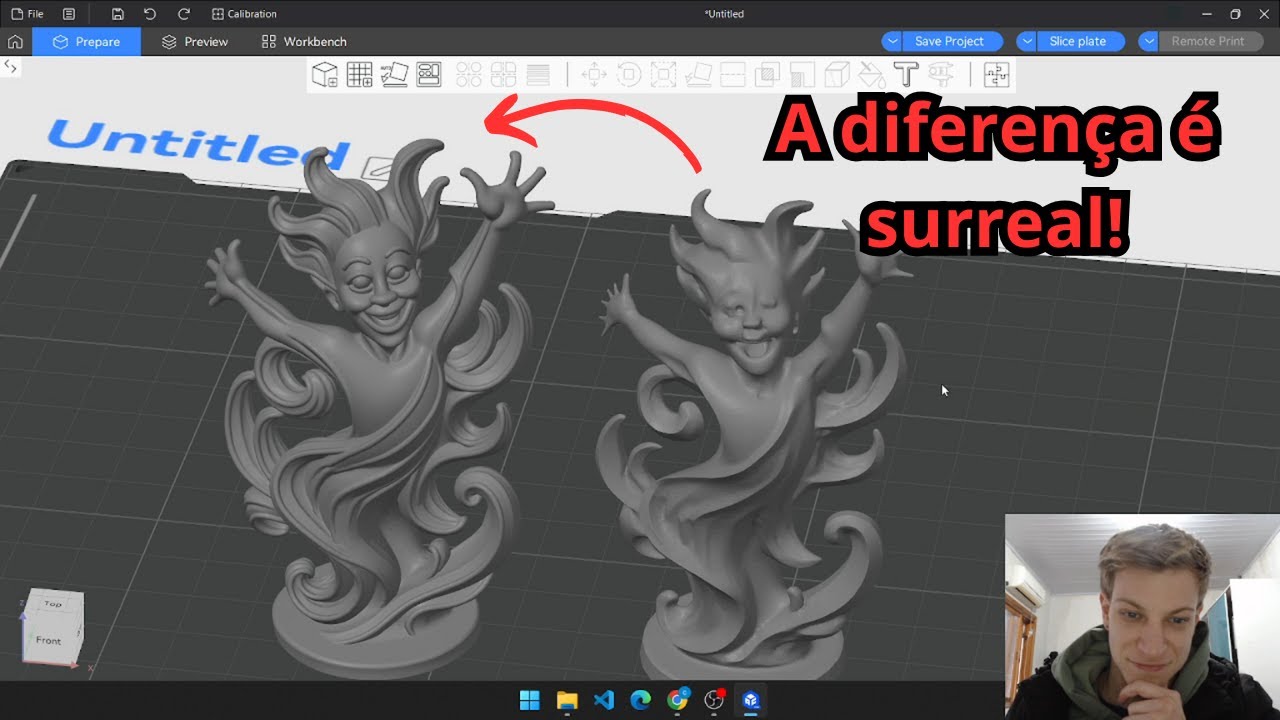Select the Scale tool
Viewport: 1280px width, 720px height.
pos(663,75)
